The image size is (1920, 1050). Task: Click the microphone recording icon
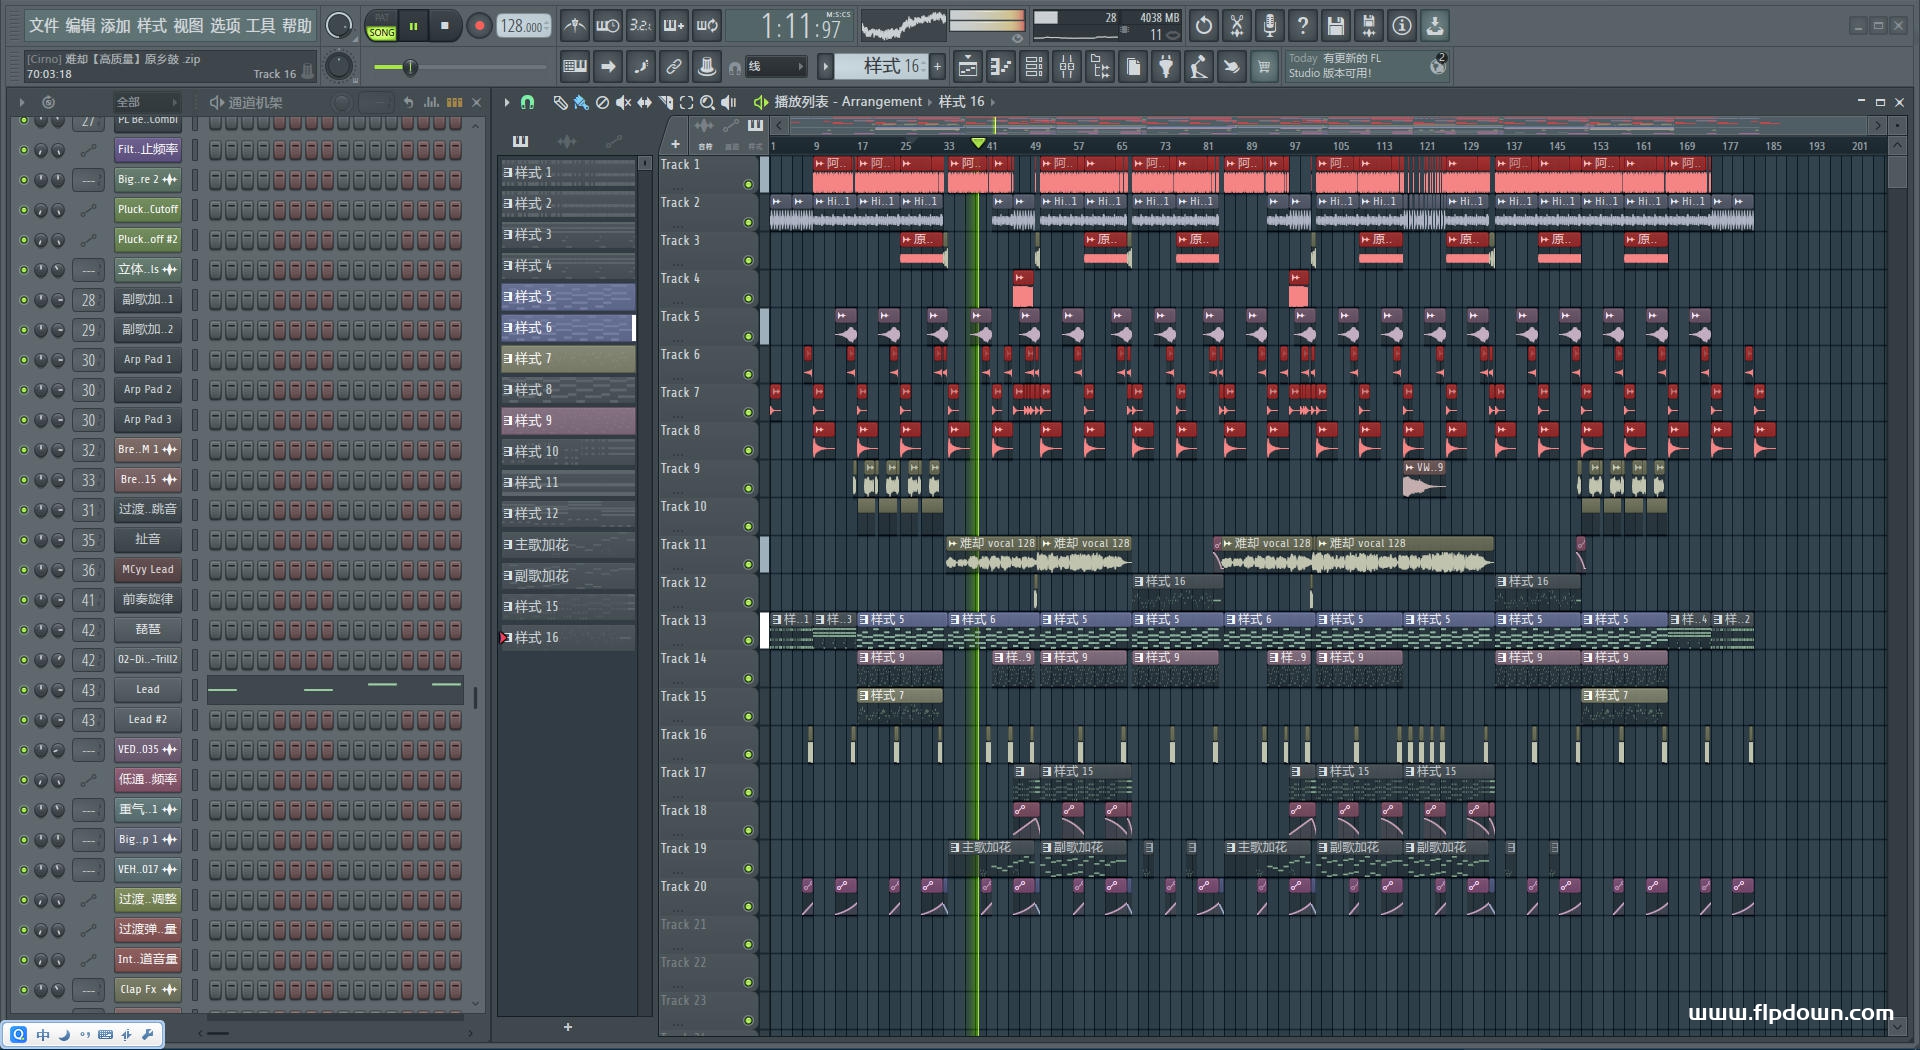pyautogui.click(x=1269, y=26)
